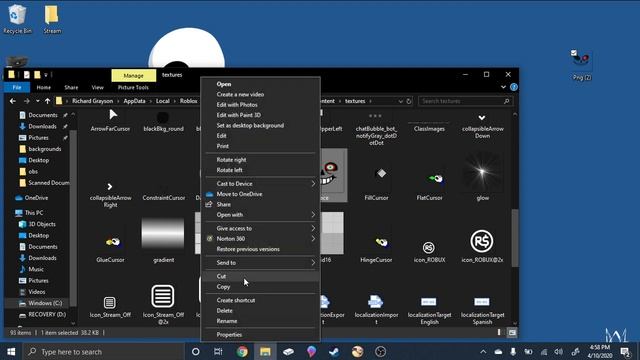Image resolution: width=640 pixels, height=360 pixels.
Task: Open Steam from the taskbar
Action: point(334,351)
